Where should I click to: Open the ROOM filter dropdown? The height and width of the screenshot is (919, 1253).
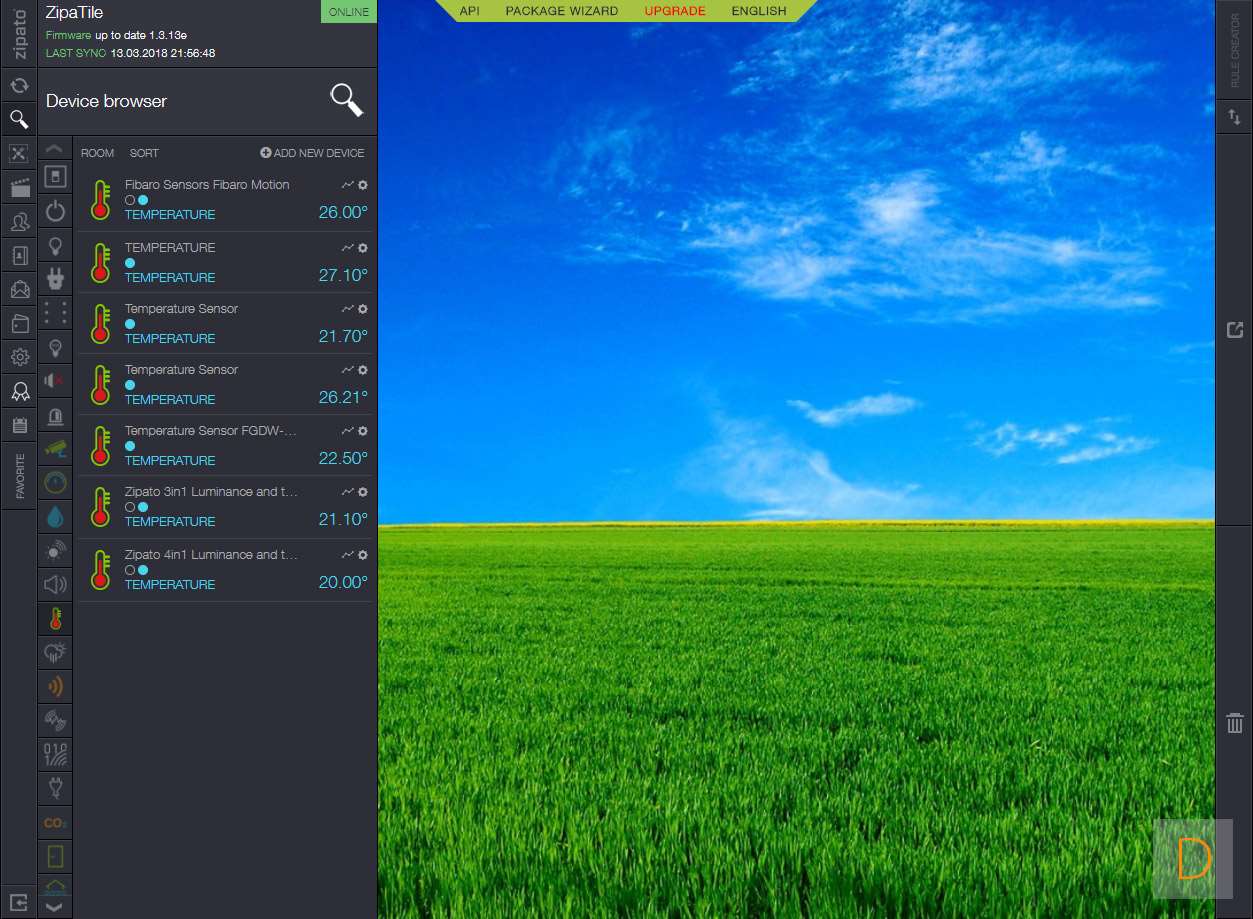pyautogui.click(x=98, y=153)
